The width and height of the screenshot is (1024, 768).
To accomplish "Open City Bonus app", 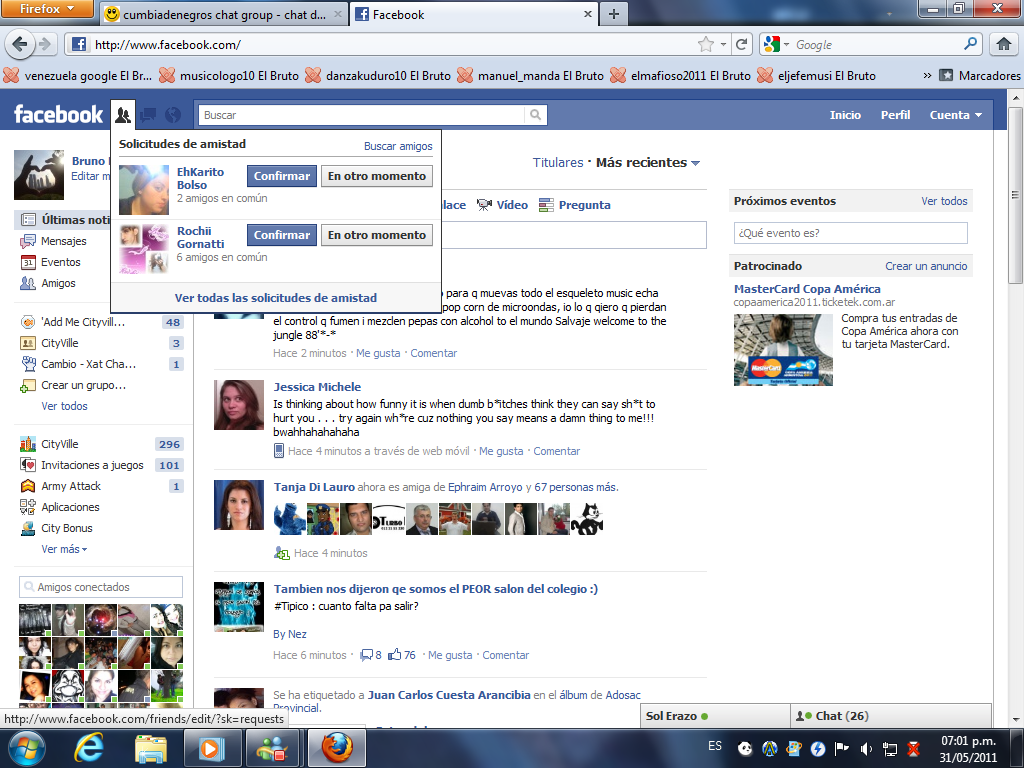I will [x=67, y=528].
